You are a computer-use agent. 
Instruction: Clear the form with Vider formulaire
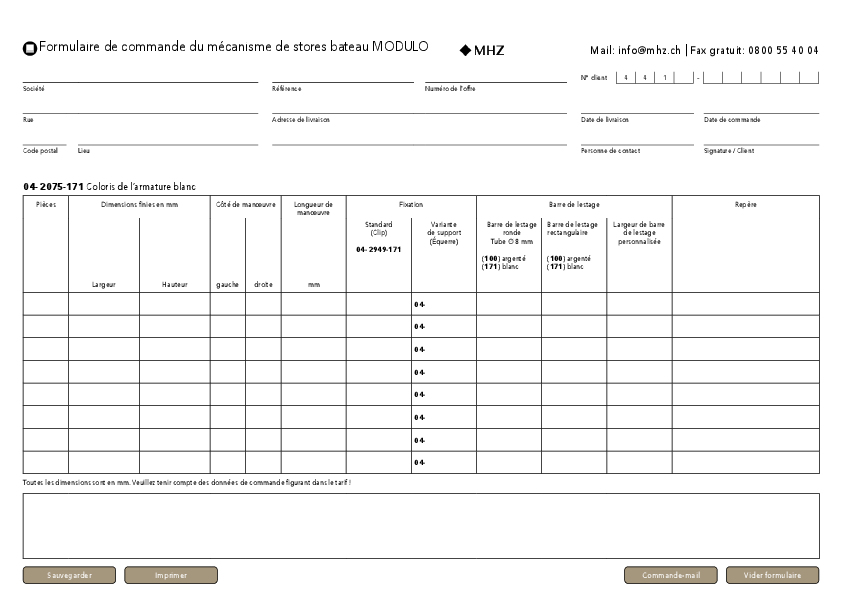tap(772, 575)
